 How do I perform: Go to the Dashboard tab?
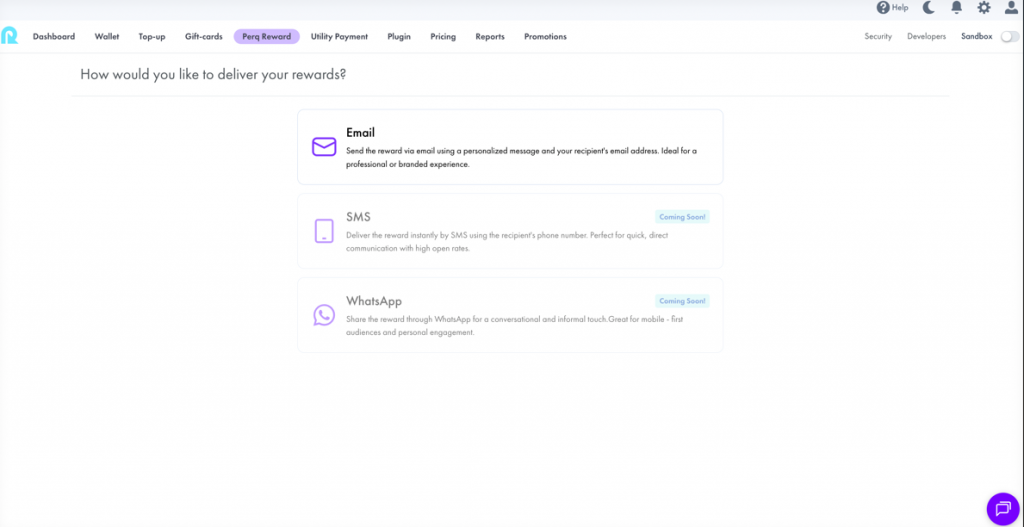[54, 37]
